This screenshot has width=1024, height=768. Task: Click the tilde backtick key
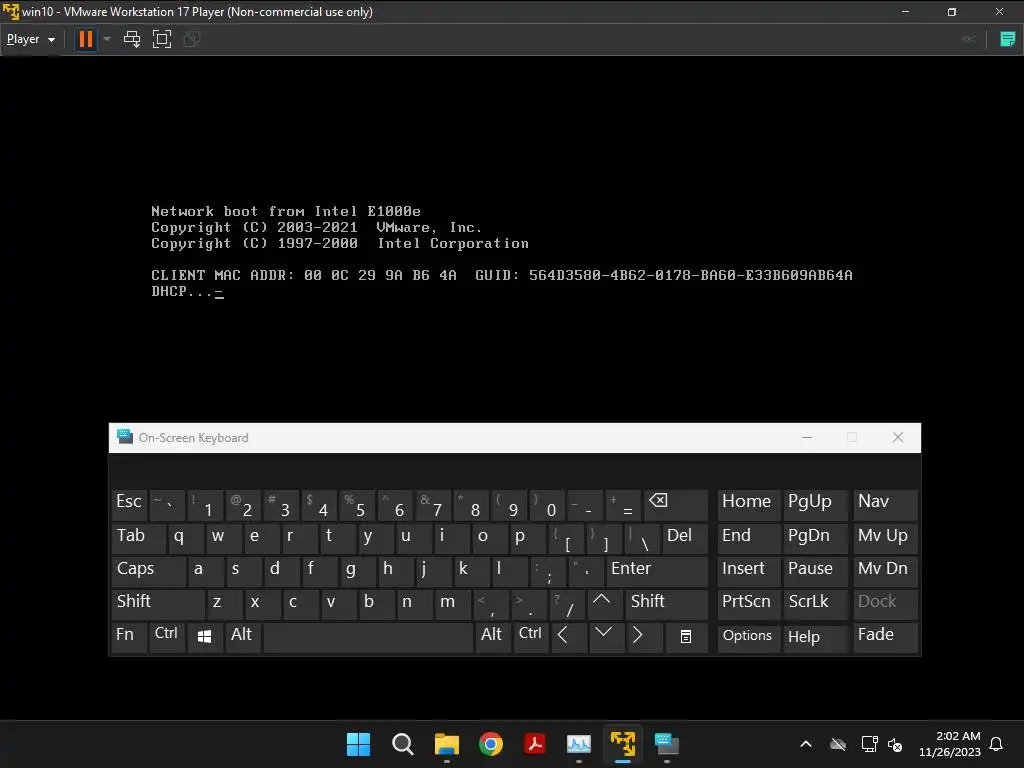click(x=167, y=504)
